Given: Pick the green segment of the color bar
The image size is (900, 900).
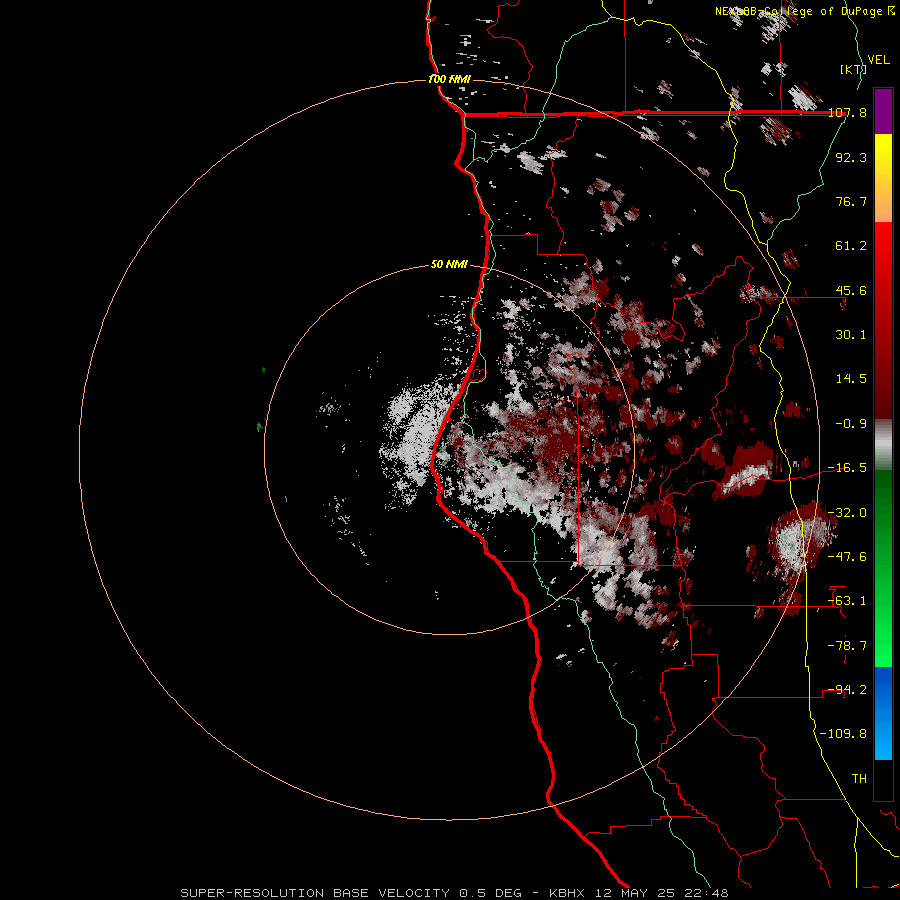Looking at the screenshot, I should 883,568.
